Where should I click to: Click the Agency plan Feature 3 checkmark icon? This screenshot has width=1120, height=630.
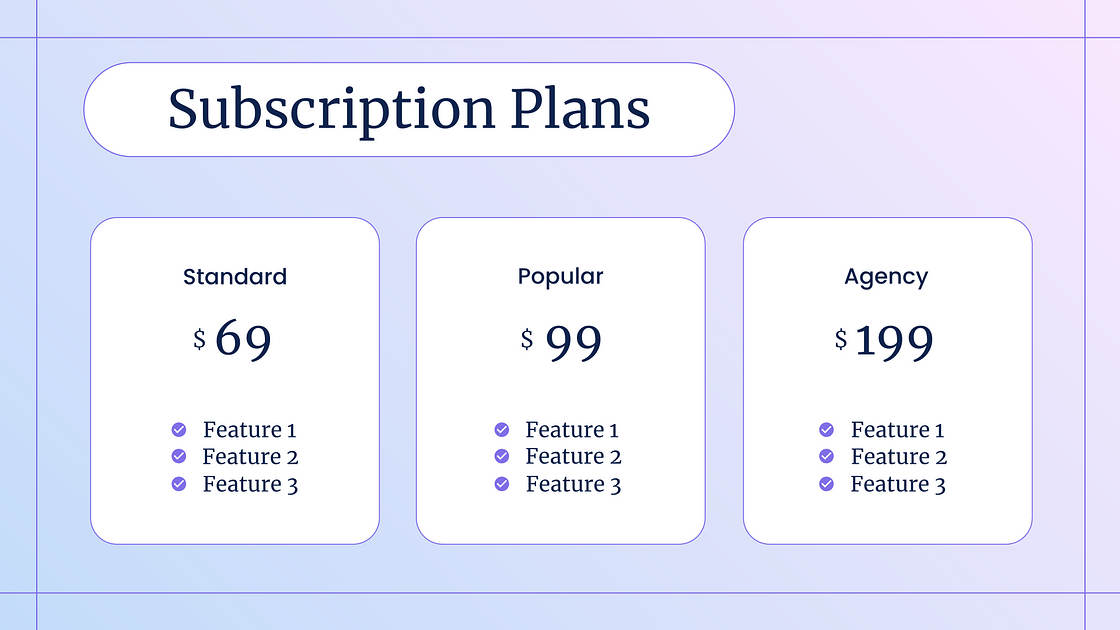point(827,484)
